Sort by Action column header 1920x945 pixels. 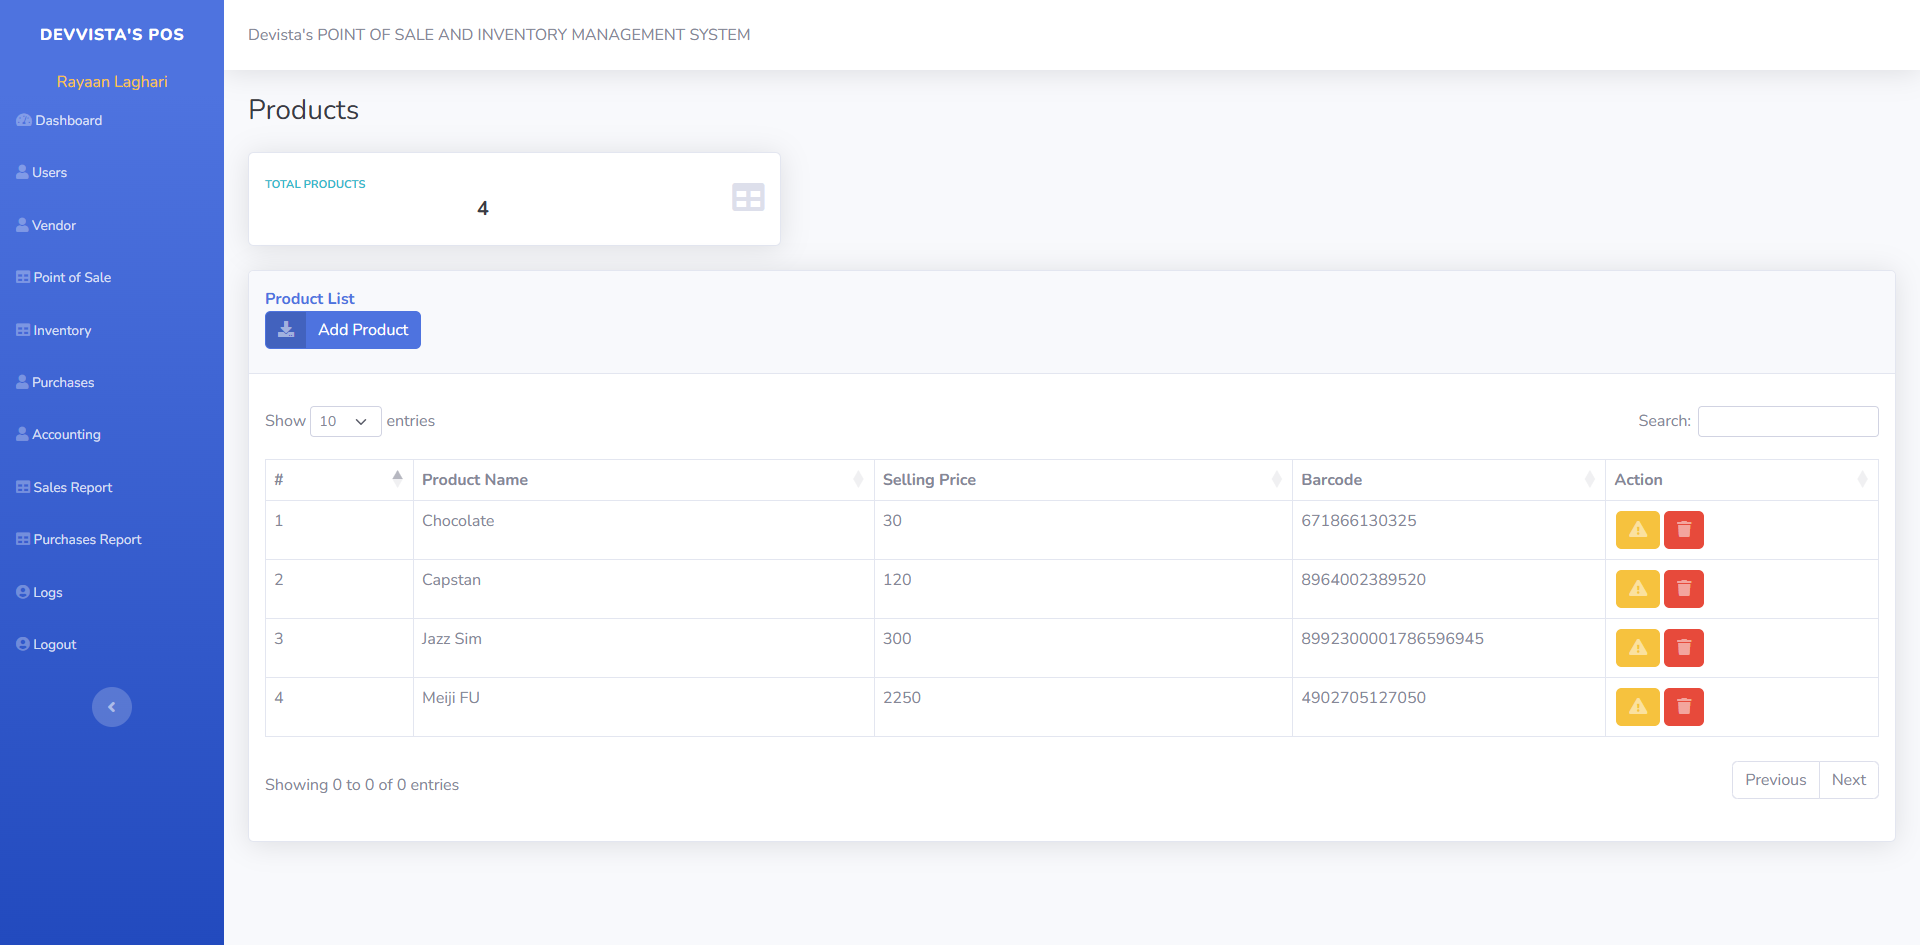(x=1741, y=480)
